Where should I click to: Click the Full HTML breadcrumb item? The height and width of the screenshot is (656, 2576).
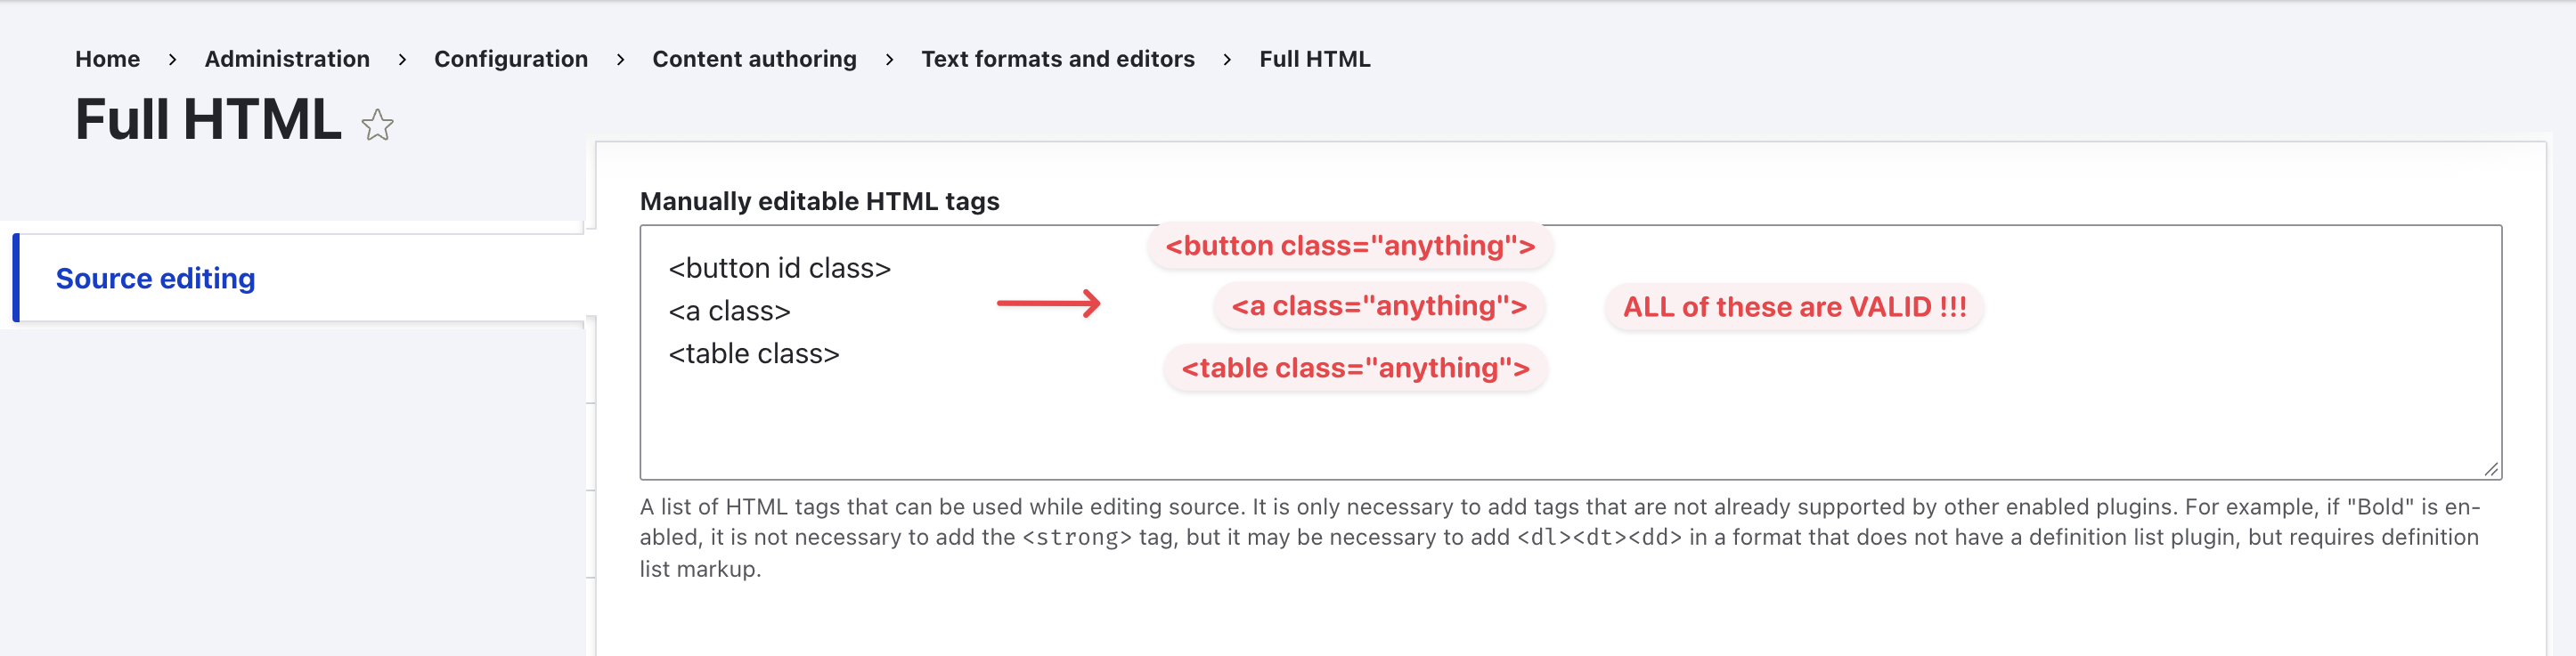pyautogui.click(x=1315, y=59)
